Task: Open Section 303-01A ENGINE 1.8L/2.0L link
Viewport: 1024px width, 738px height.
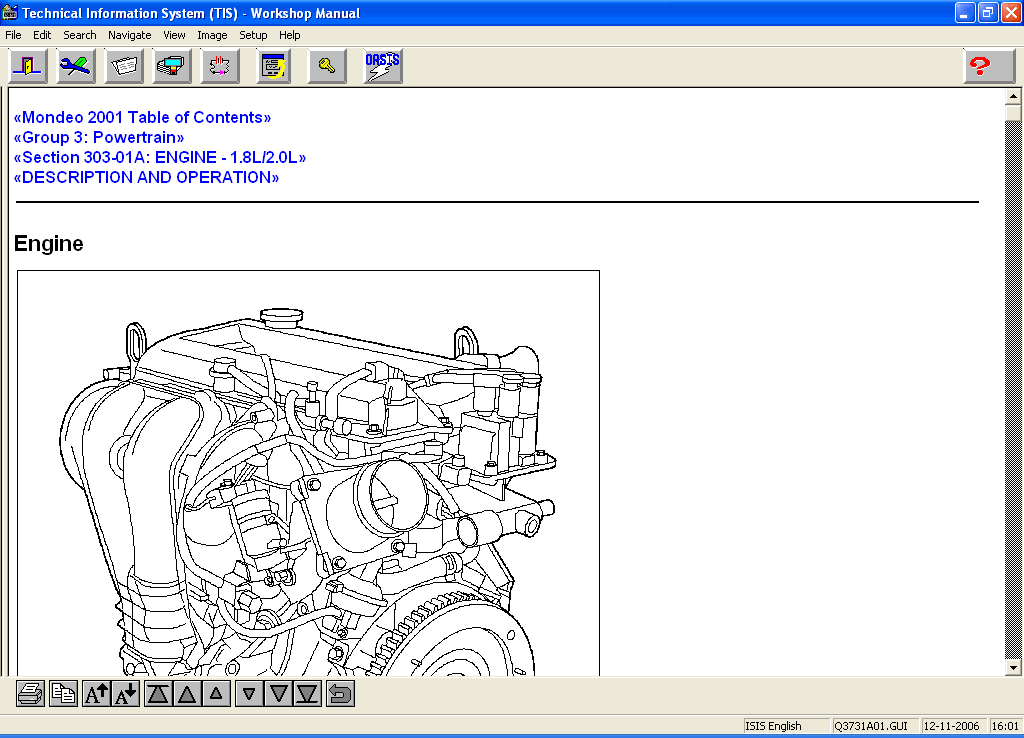Action: click(x=159, y=157)
